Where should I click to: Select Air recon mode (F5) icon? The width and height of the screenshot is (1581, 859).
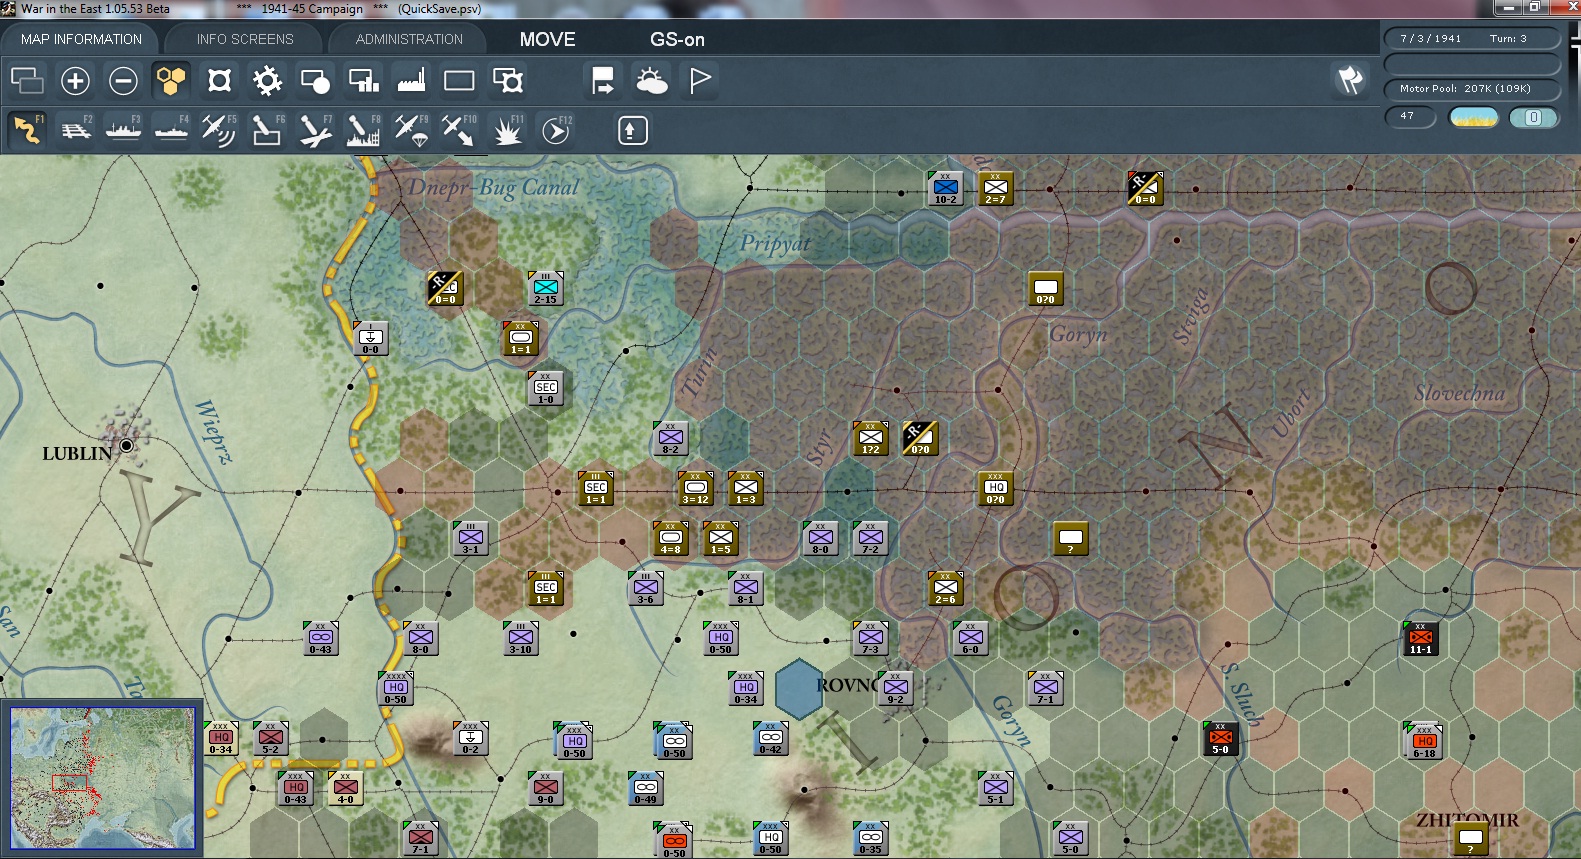219,130
